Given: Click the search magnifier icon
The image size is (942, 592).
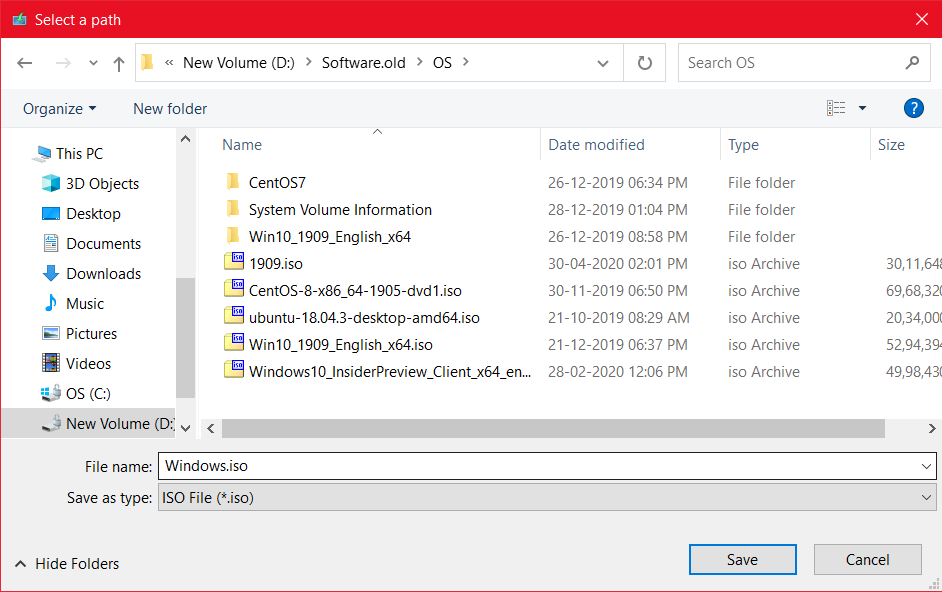Looking at the screenshot, I should (912, 63).
